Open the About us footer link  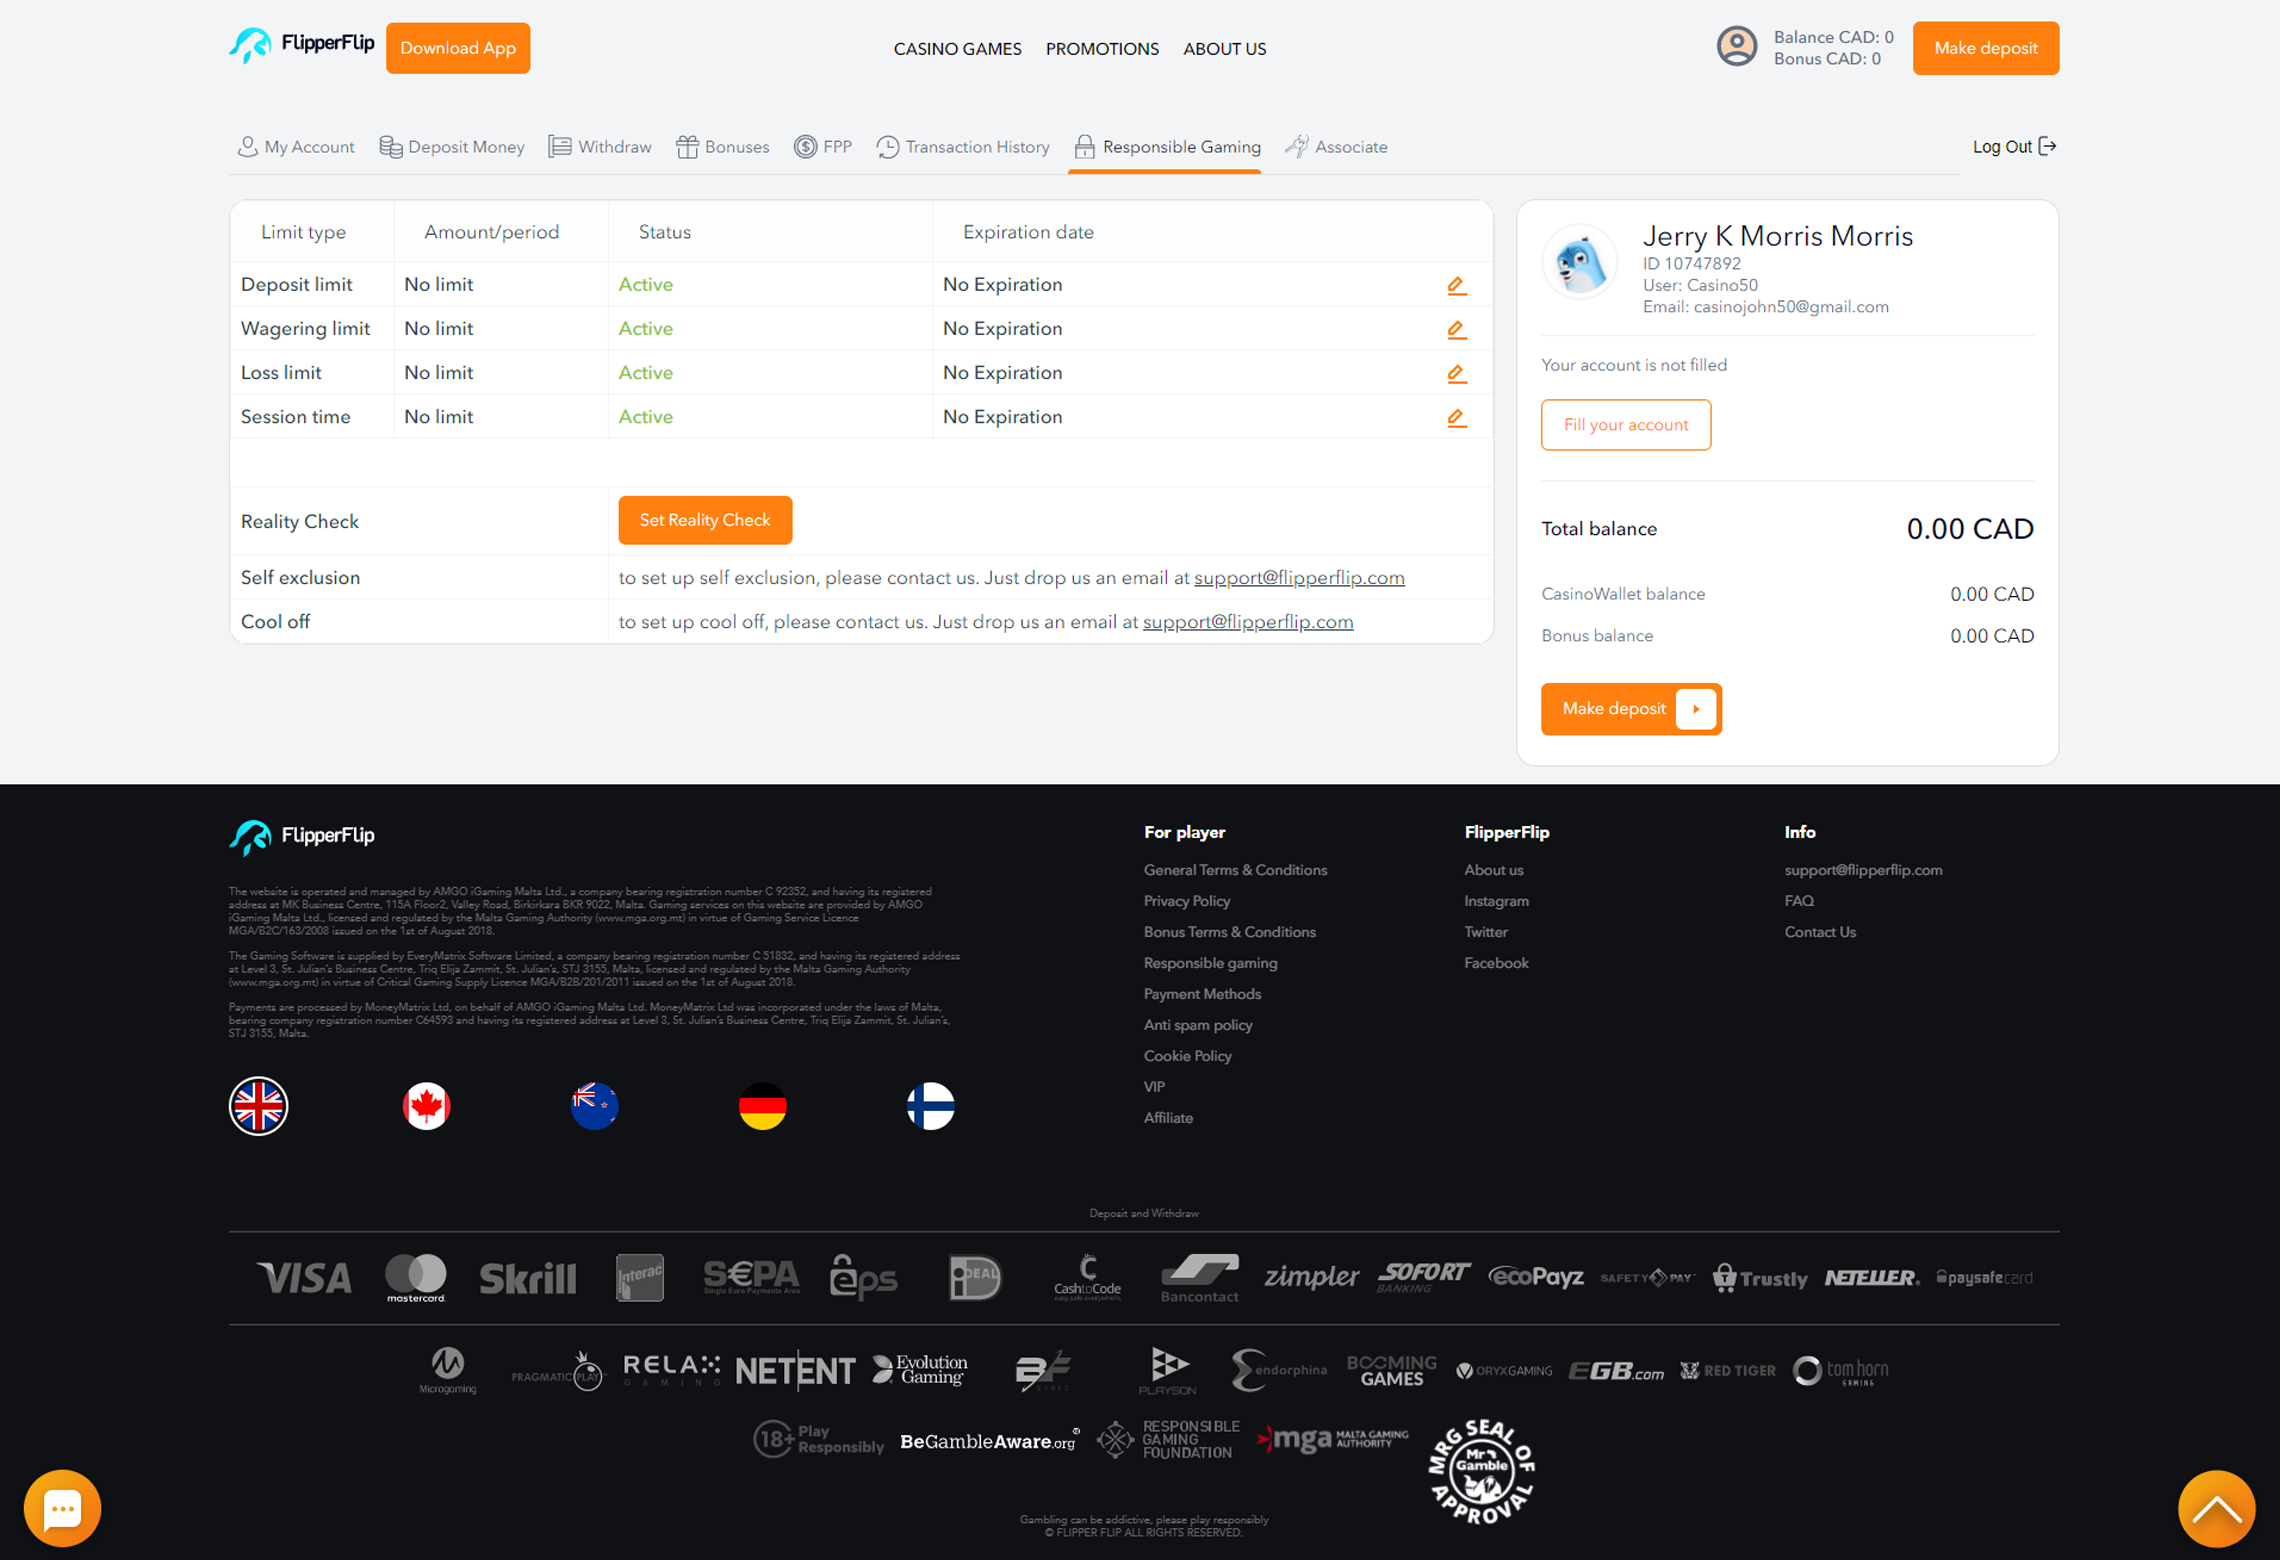click(x=1493, y=870)
